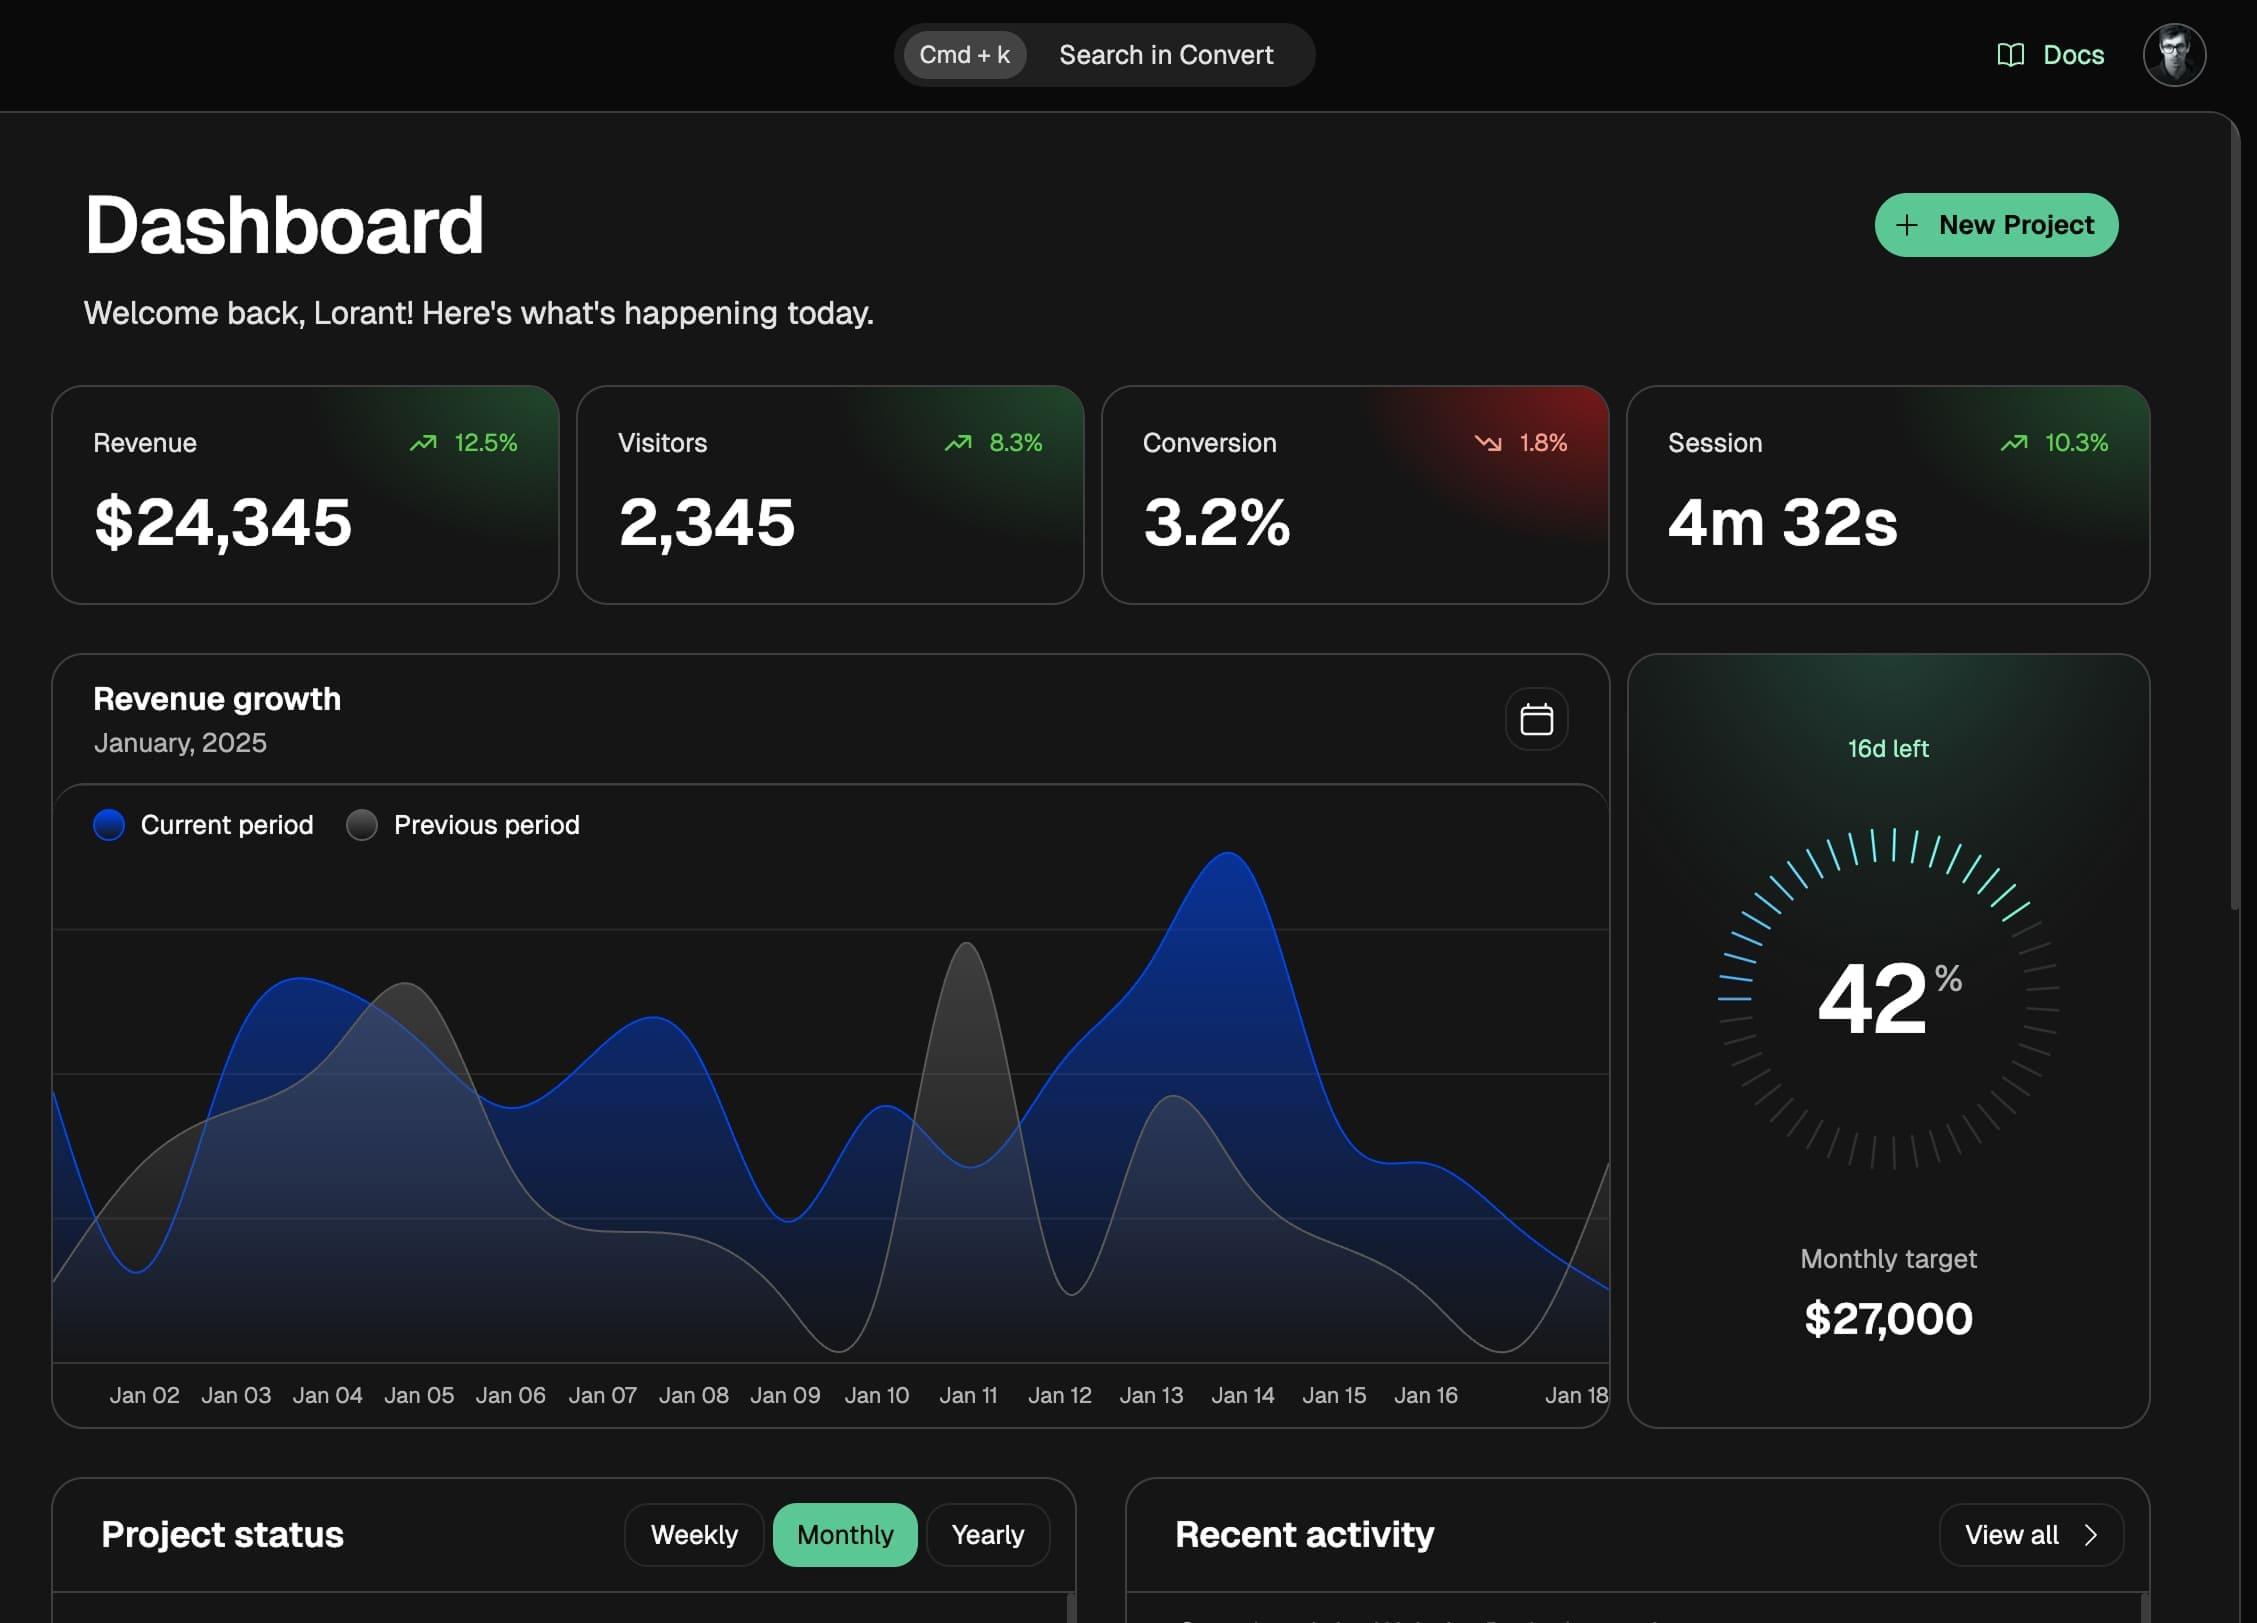
Task: Click the plus icon in New Project
Action: click(x=1907, y=225)
